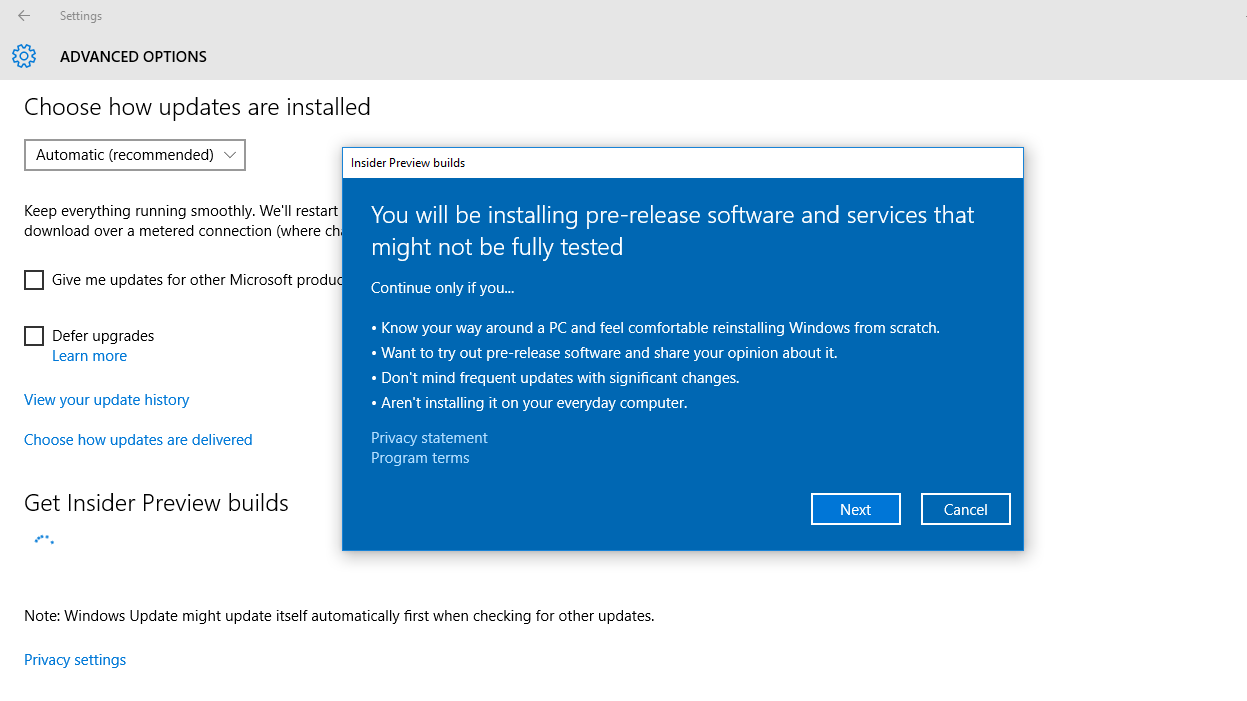Click the Windows Update note text
Screen dimensions: 1247x701
(339, 616)
